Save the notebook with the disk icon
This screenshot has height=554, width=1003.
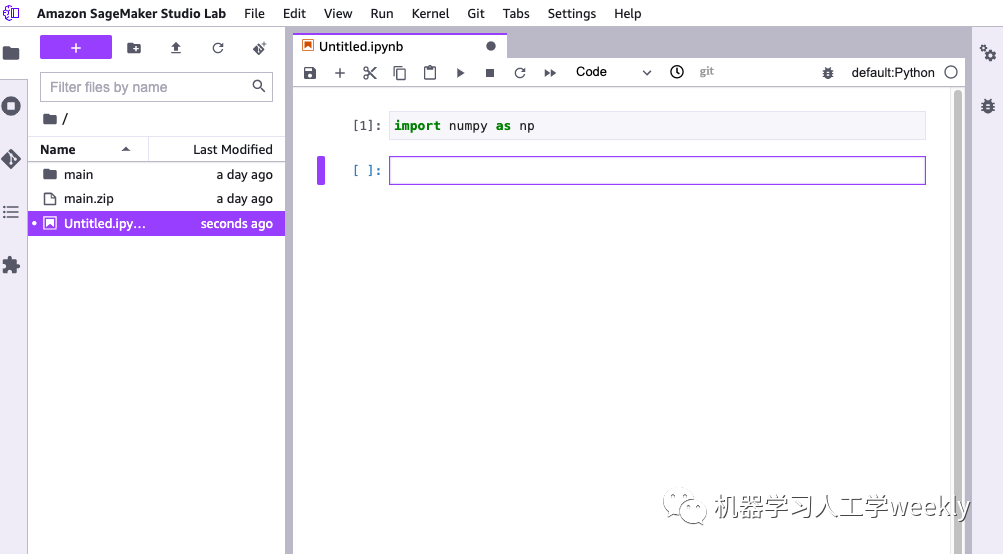pyautogui.click(x=310, y=73)
